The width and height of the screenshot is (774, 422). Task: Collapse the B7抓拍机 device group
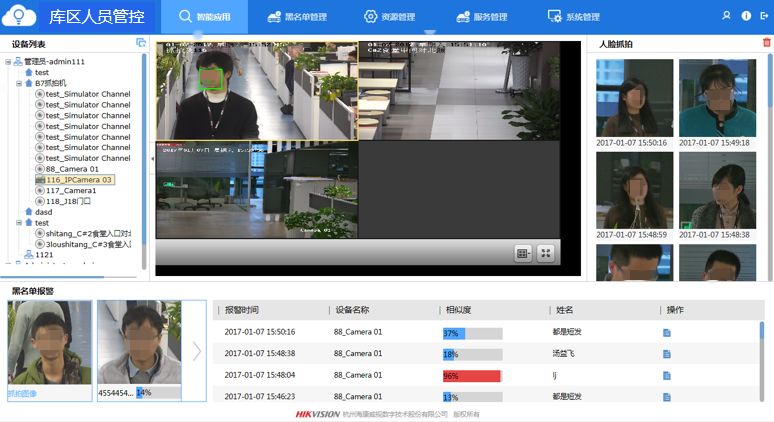coord(19,83)
